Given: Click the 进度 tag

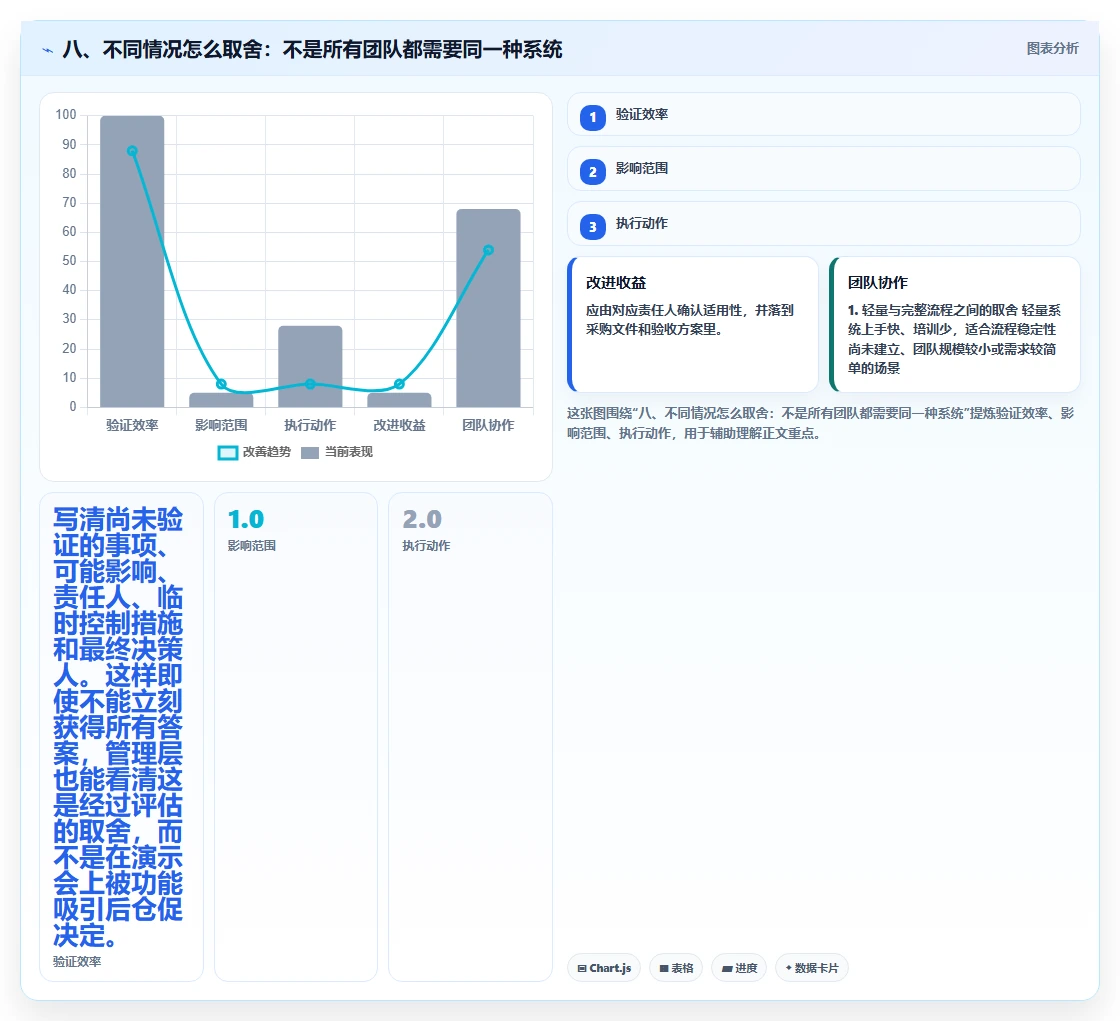Looking at the screenshot, I should [739, 968].
